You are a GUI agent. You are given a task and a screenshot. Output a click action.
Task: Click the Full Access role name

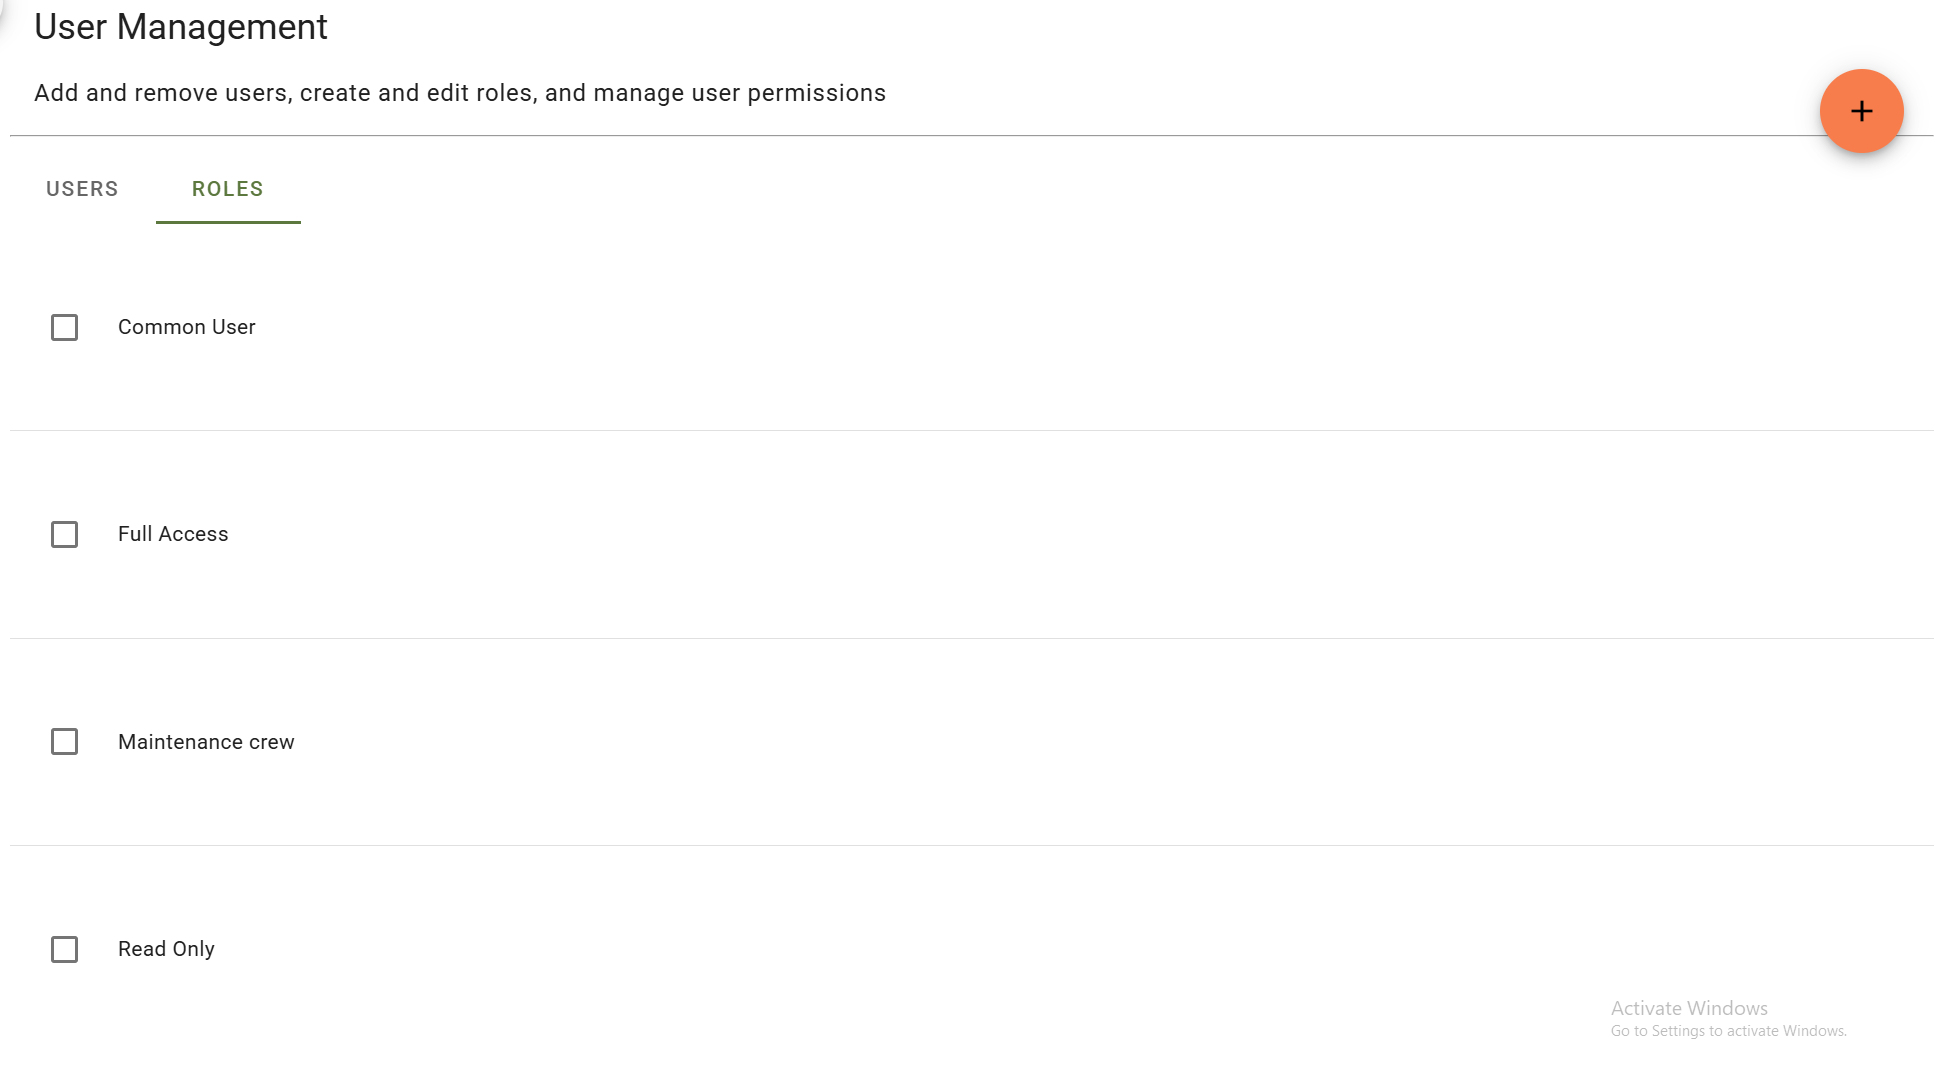(x=173, y=534)
